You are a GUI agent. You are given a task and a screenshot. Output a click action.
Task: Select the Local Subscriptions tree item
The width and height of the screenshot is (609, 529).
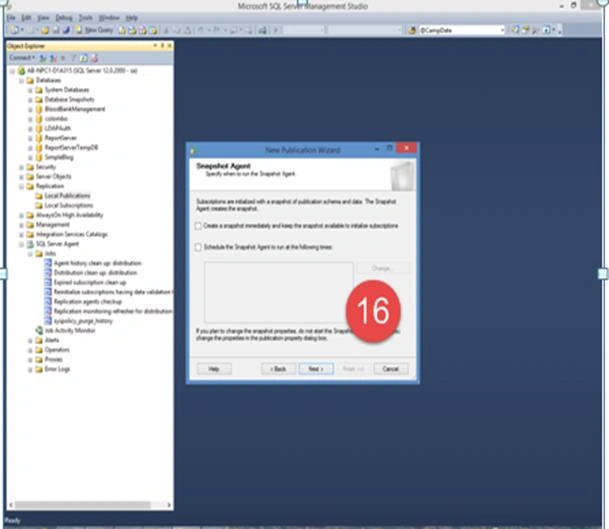(69, 205)
